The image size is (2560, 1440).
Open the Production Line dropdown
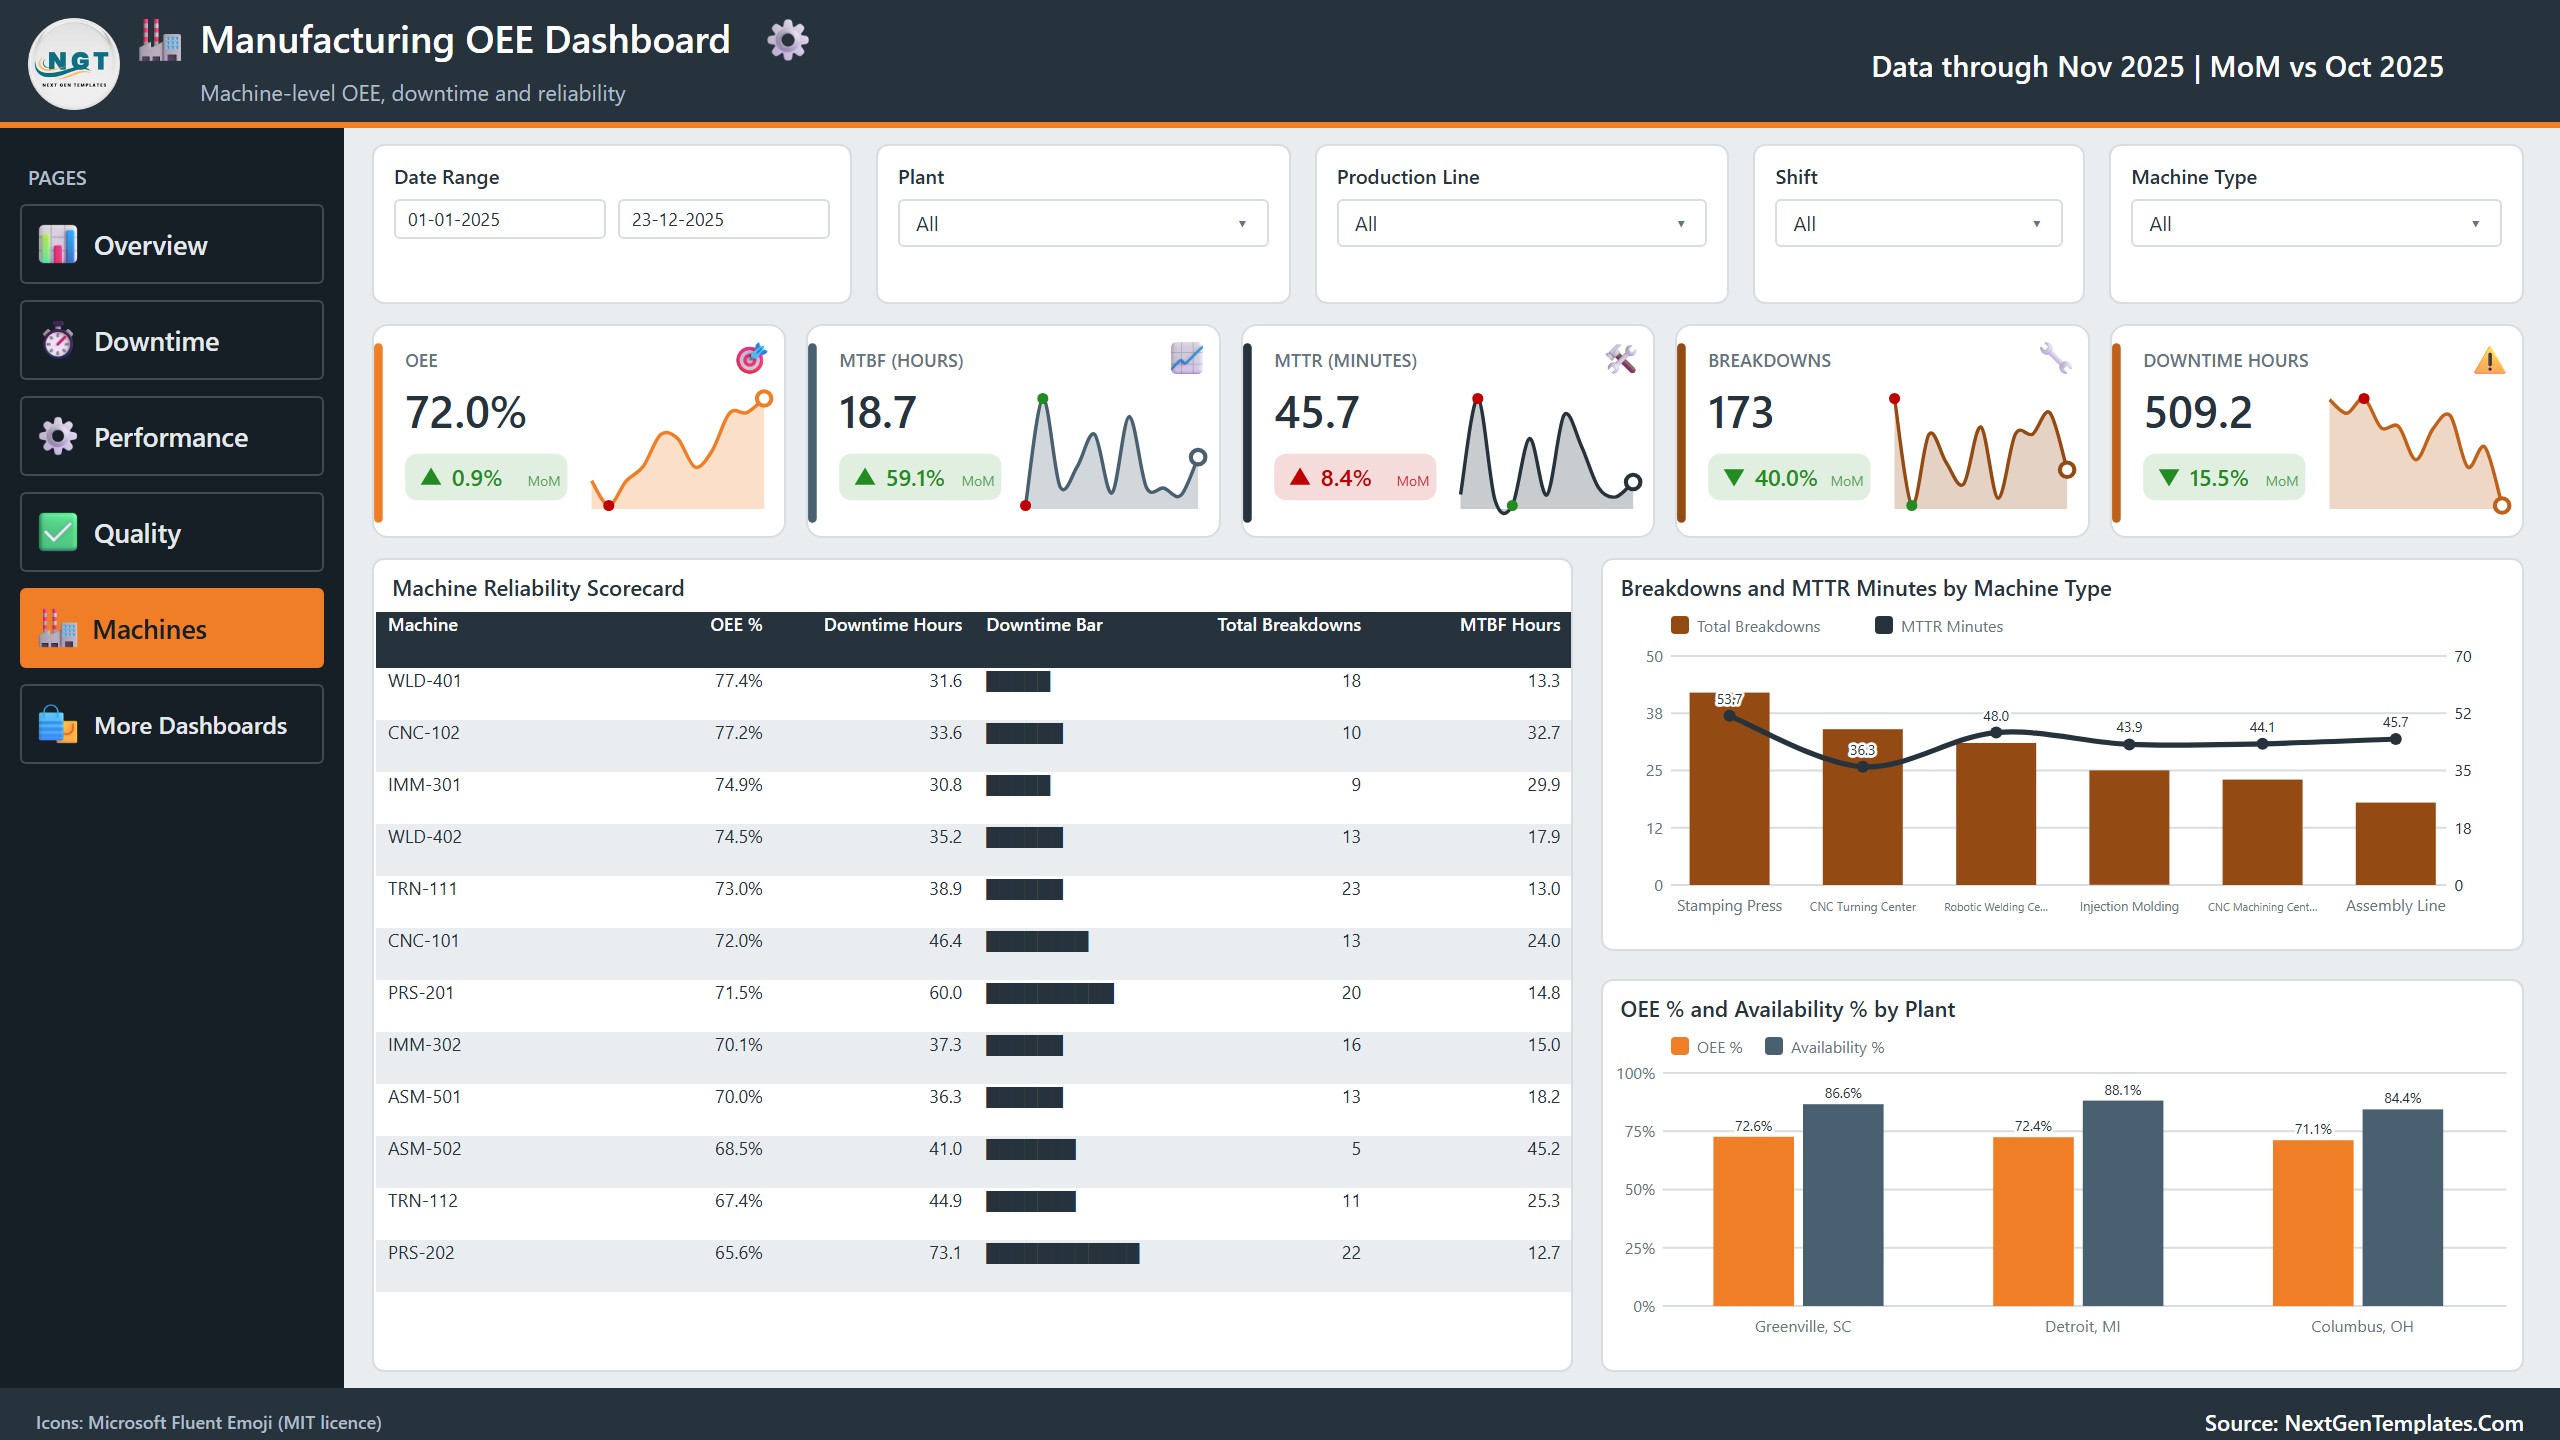pos(1521,223)
